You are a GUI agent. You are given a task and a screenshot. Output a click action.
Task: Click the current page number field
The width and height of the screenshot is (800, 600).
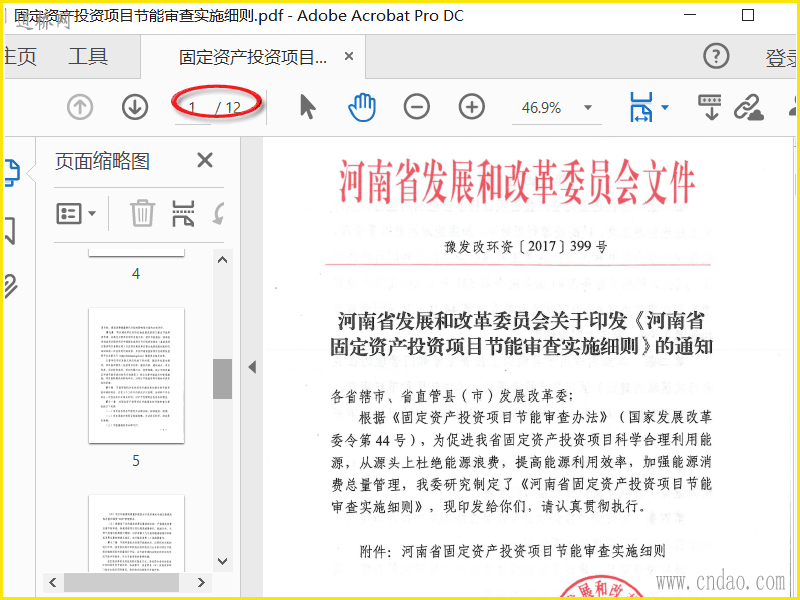pos(192,108)
